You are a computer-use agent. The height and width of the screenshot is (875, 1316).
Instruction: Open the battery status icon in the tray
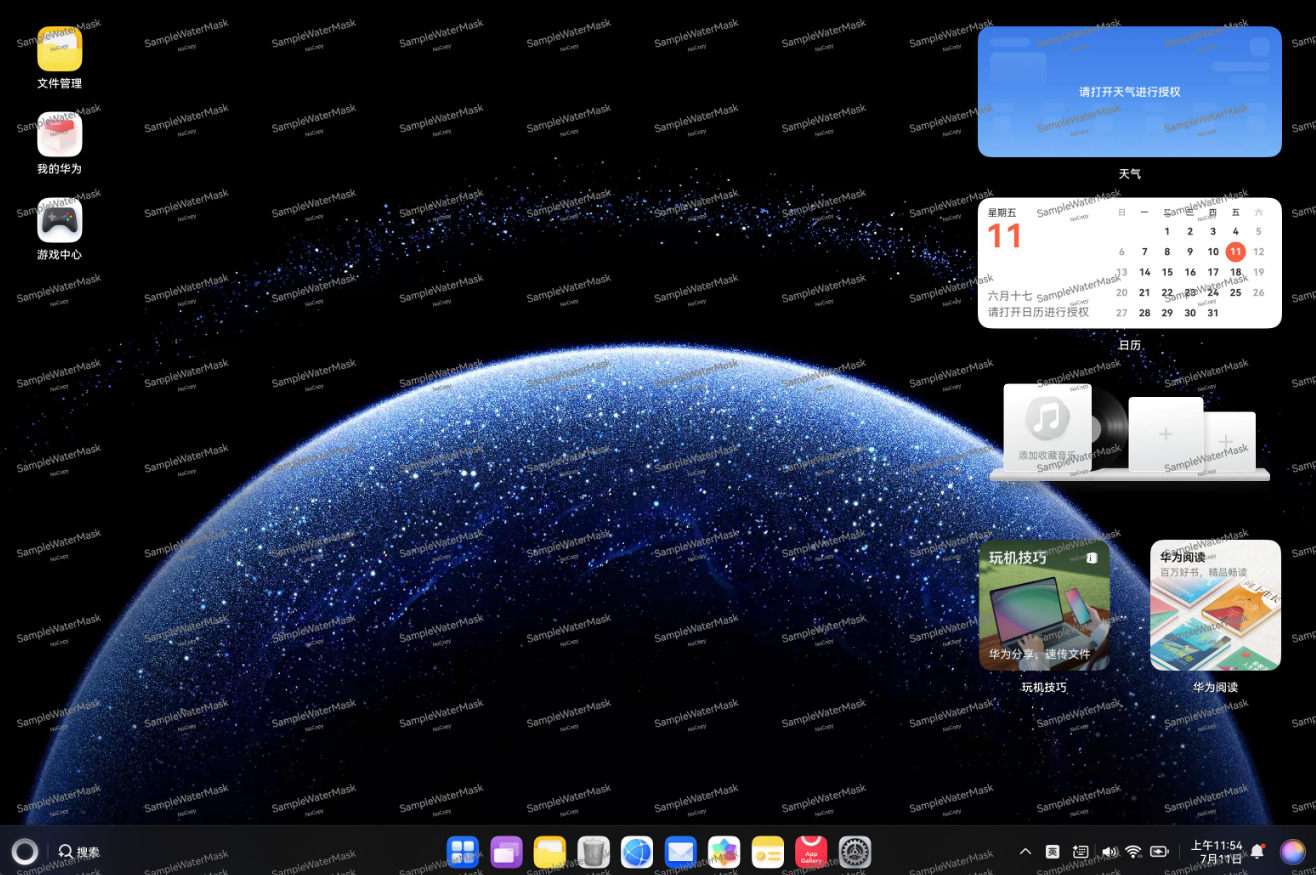click(x=1160, y=852)
